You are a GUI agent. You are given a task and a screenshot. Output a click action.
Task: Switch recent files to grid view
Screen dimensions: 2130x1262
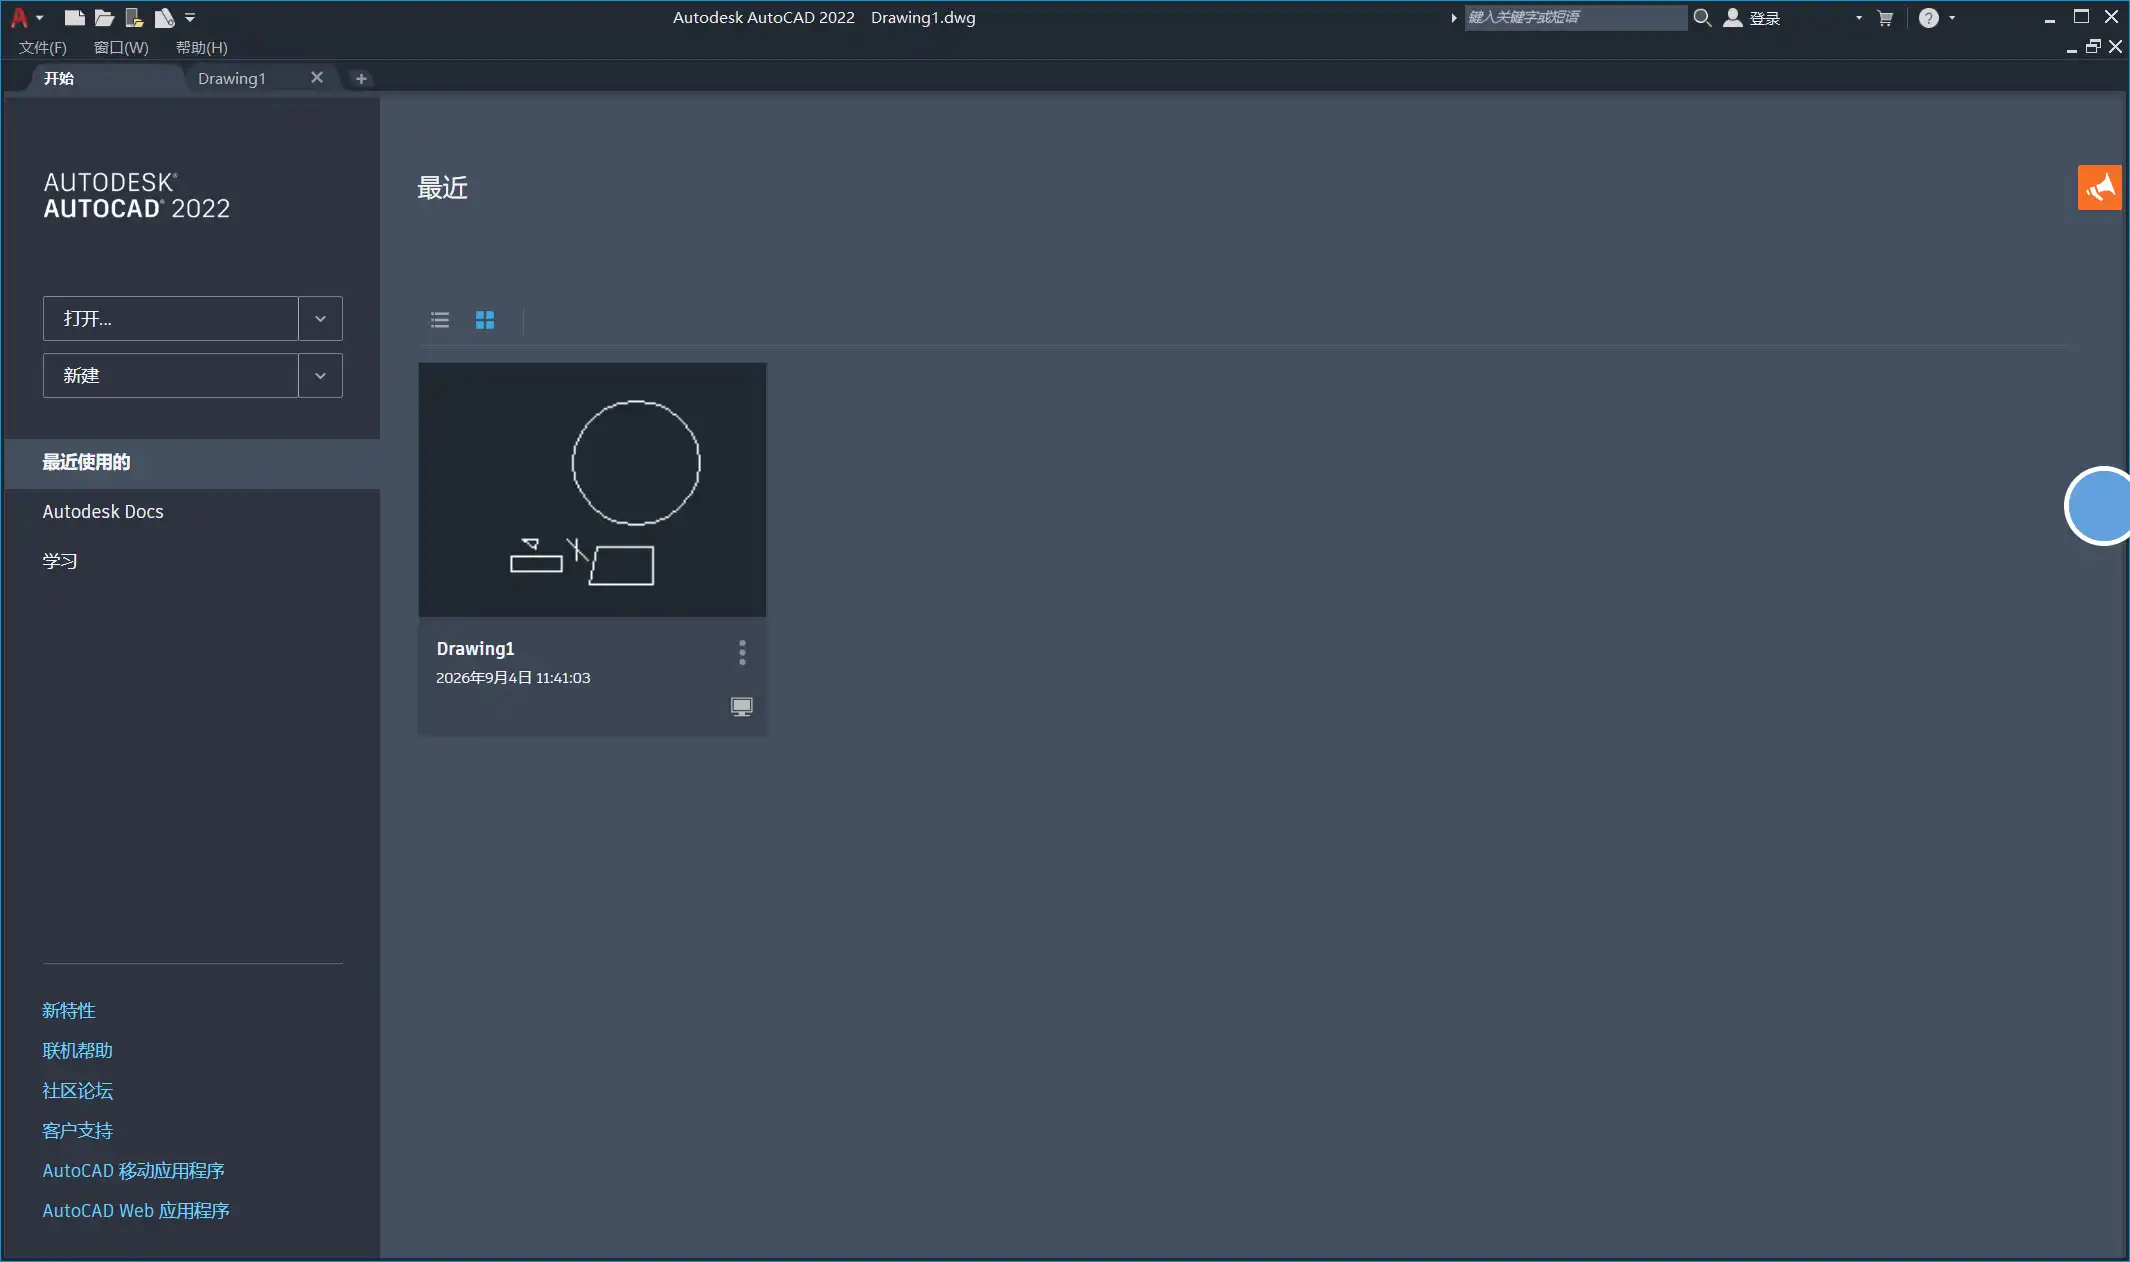[x=485, y=320]
